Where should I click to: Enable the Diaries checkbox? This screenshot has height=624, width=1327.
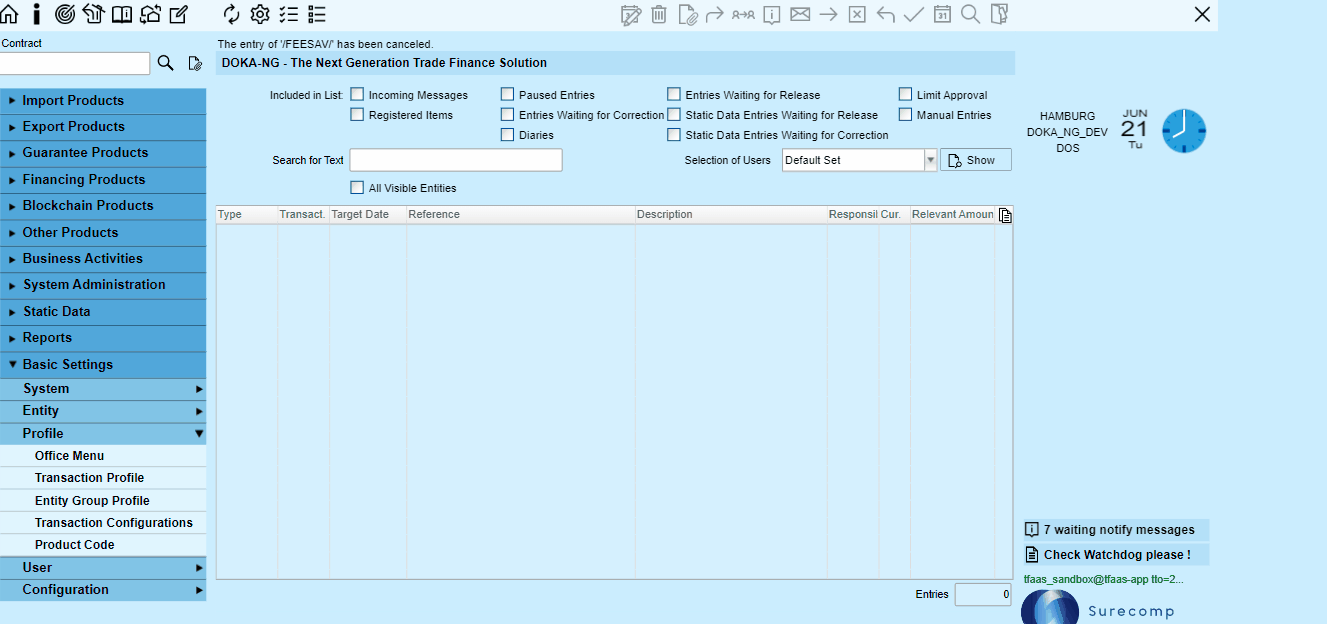click(x=508, y=134)
